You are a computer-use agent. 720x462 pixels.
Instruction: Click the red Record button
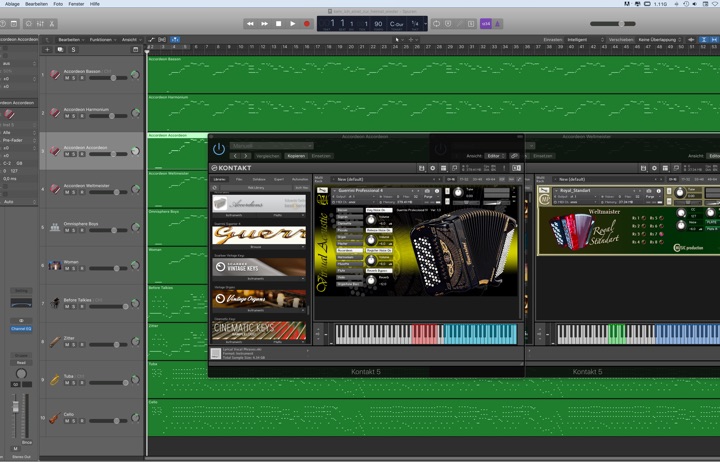coord(307,23)
